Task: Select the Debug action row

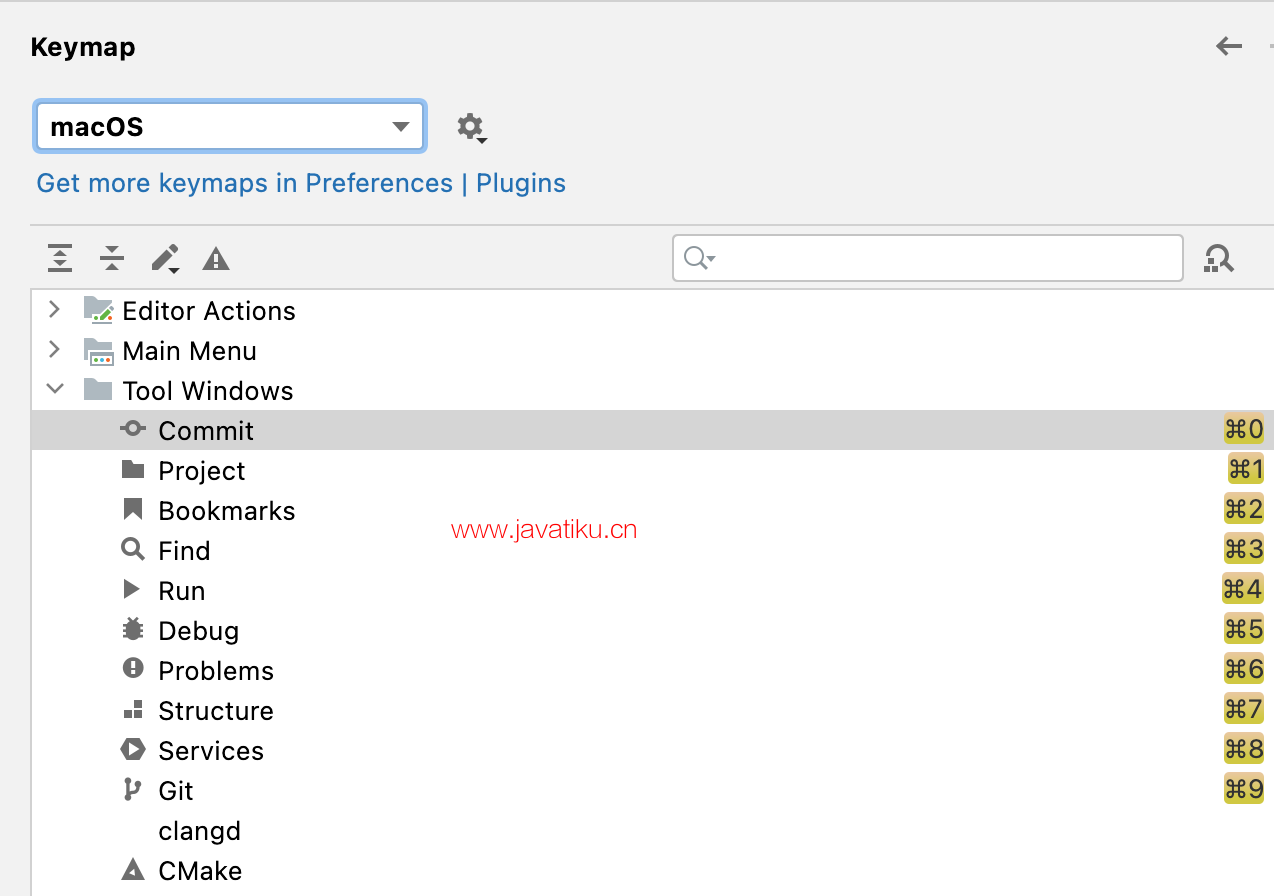Action: pyautogui.click(x=652, y=630)
